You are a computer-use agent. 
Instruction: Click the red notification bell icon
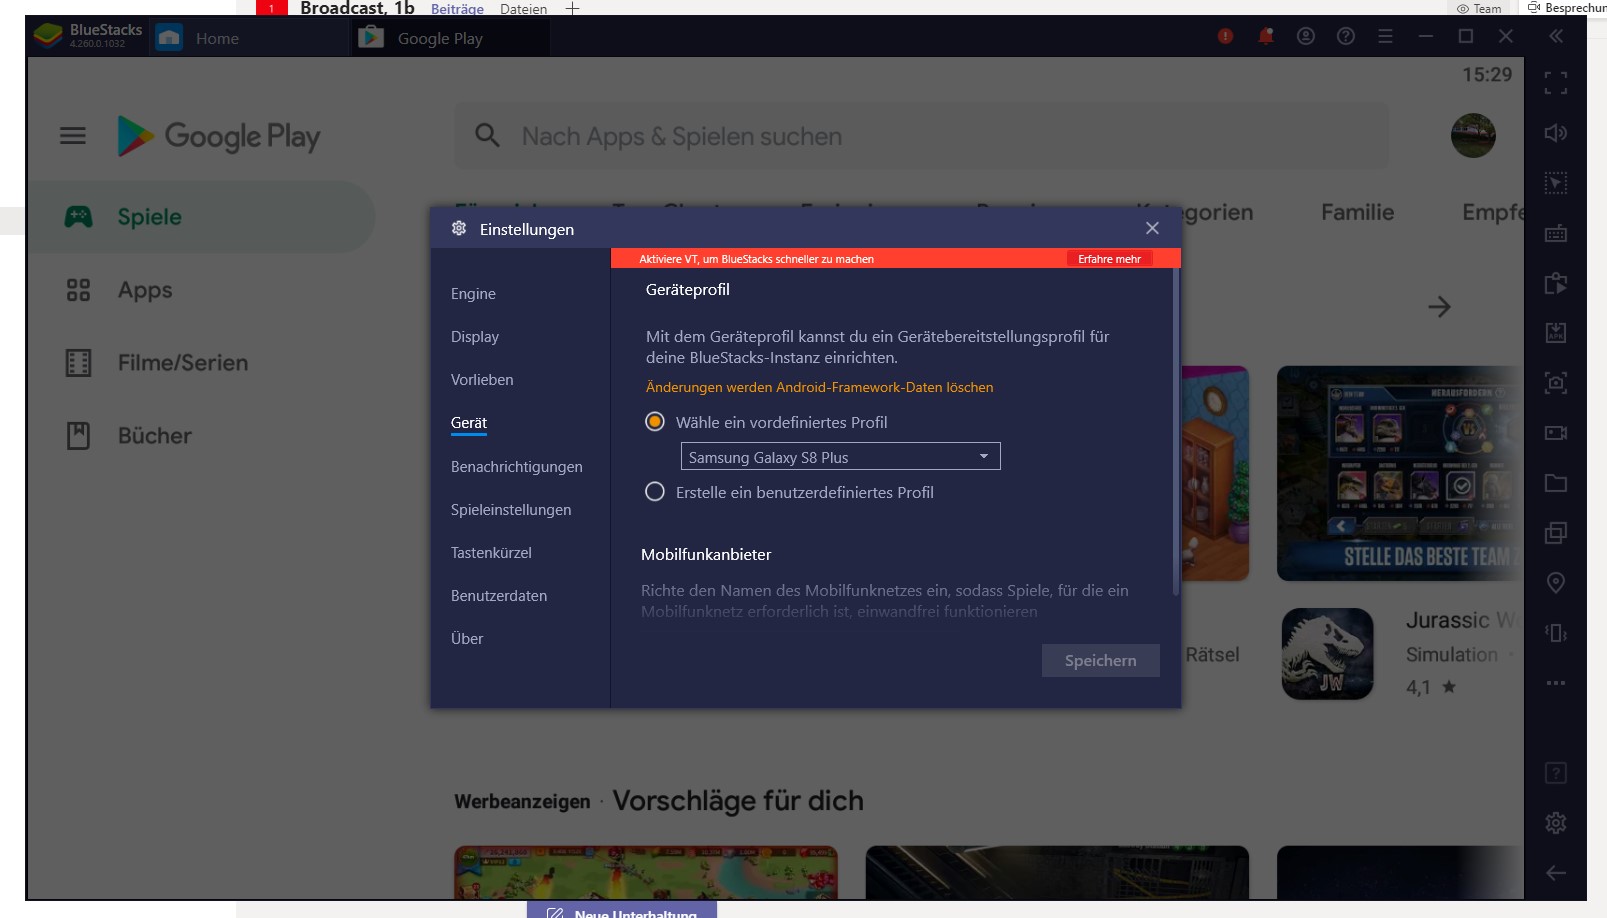click(1265, 37)
